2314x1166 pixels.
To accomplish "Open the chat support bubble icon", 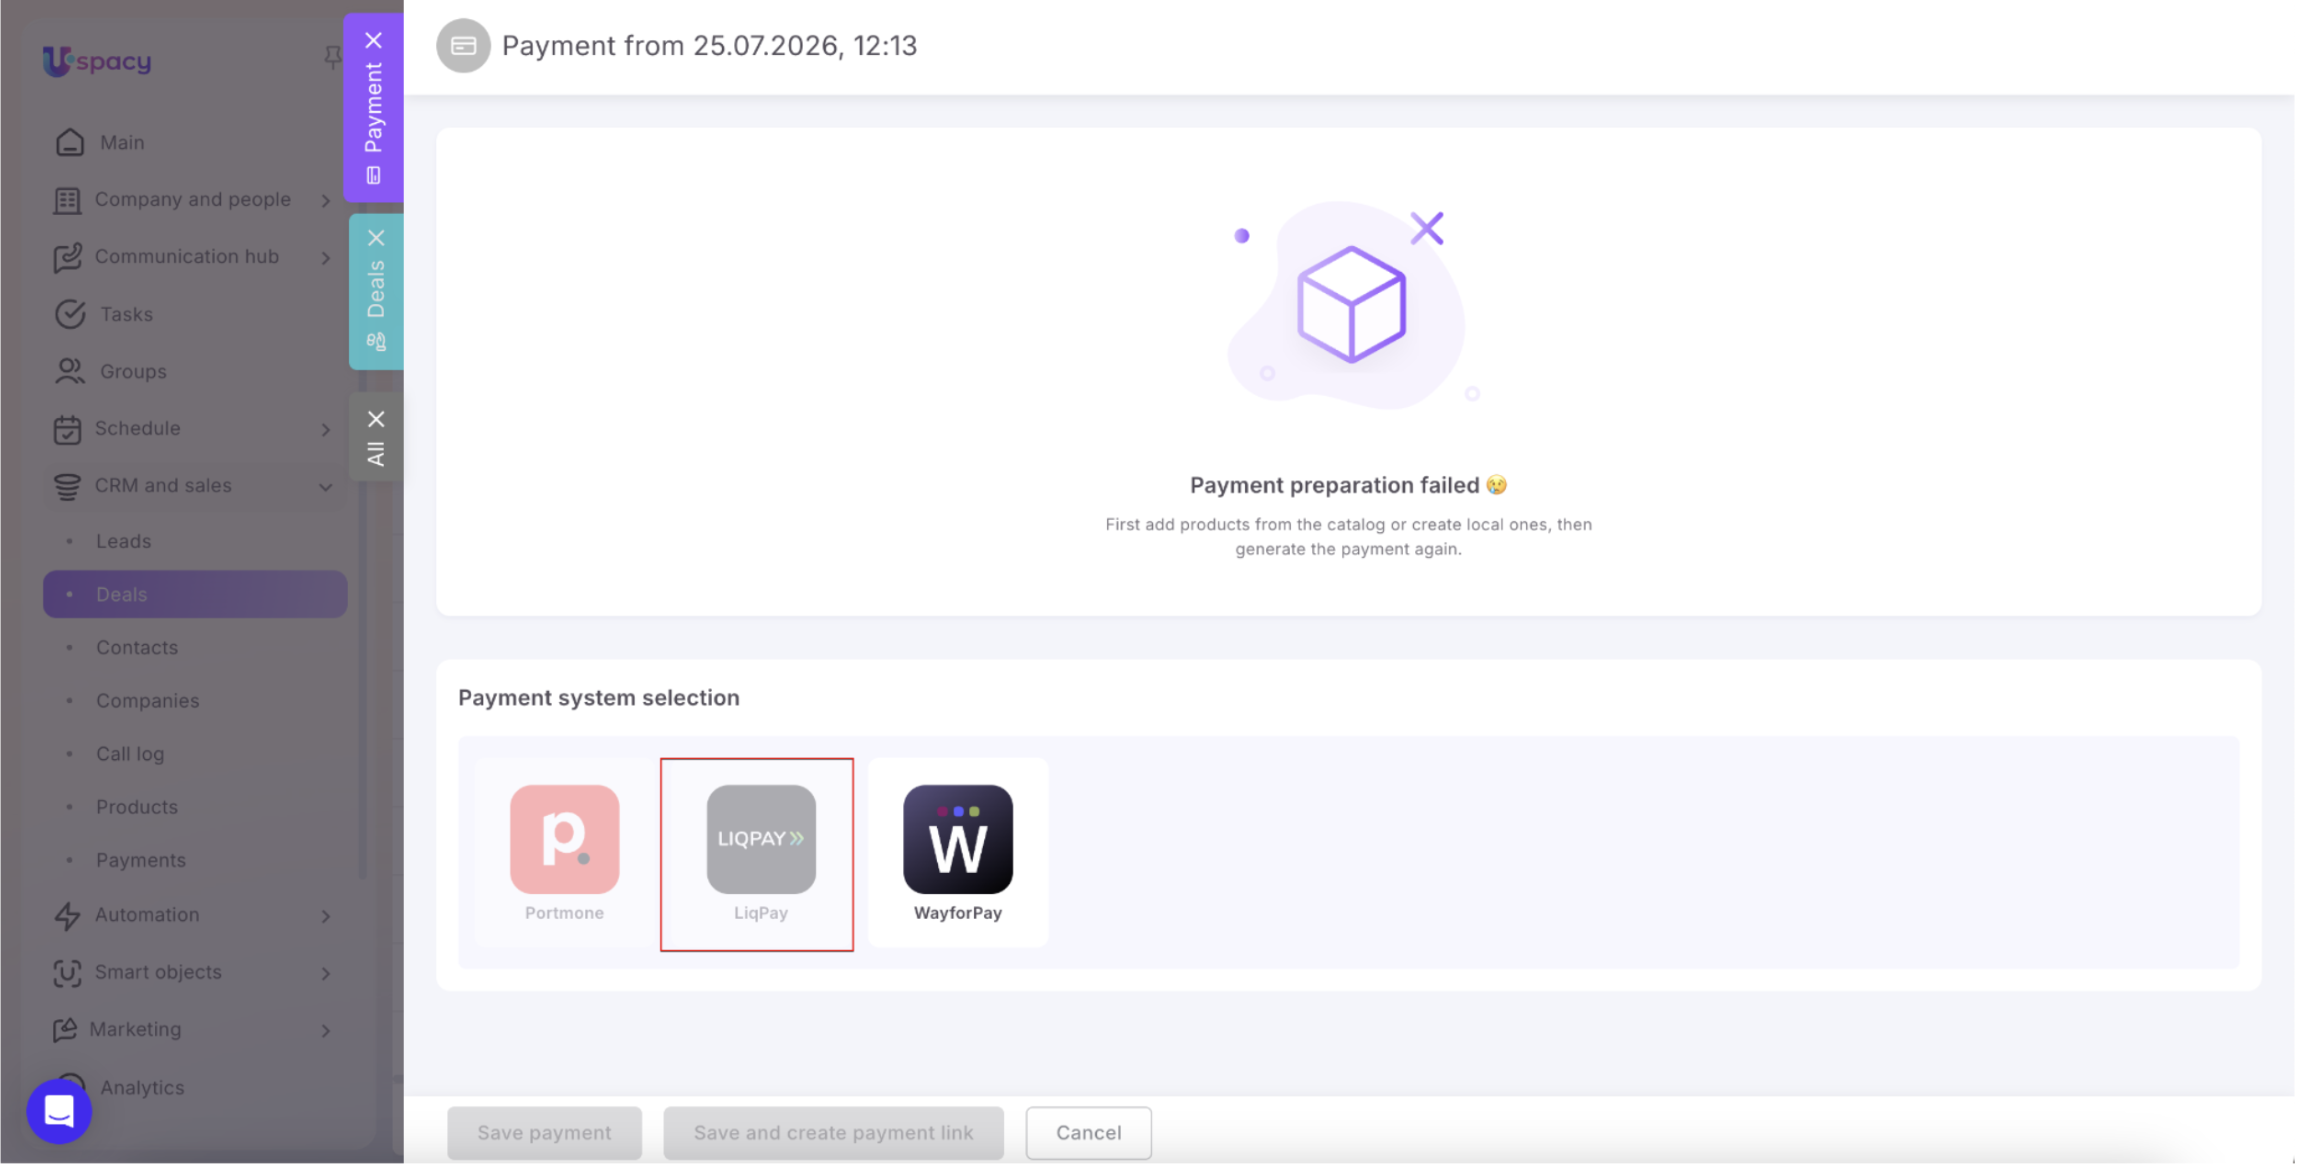I will (59, 1110).
